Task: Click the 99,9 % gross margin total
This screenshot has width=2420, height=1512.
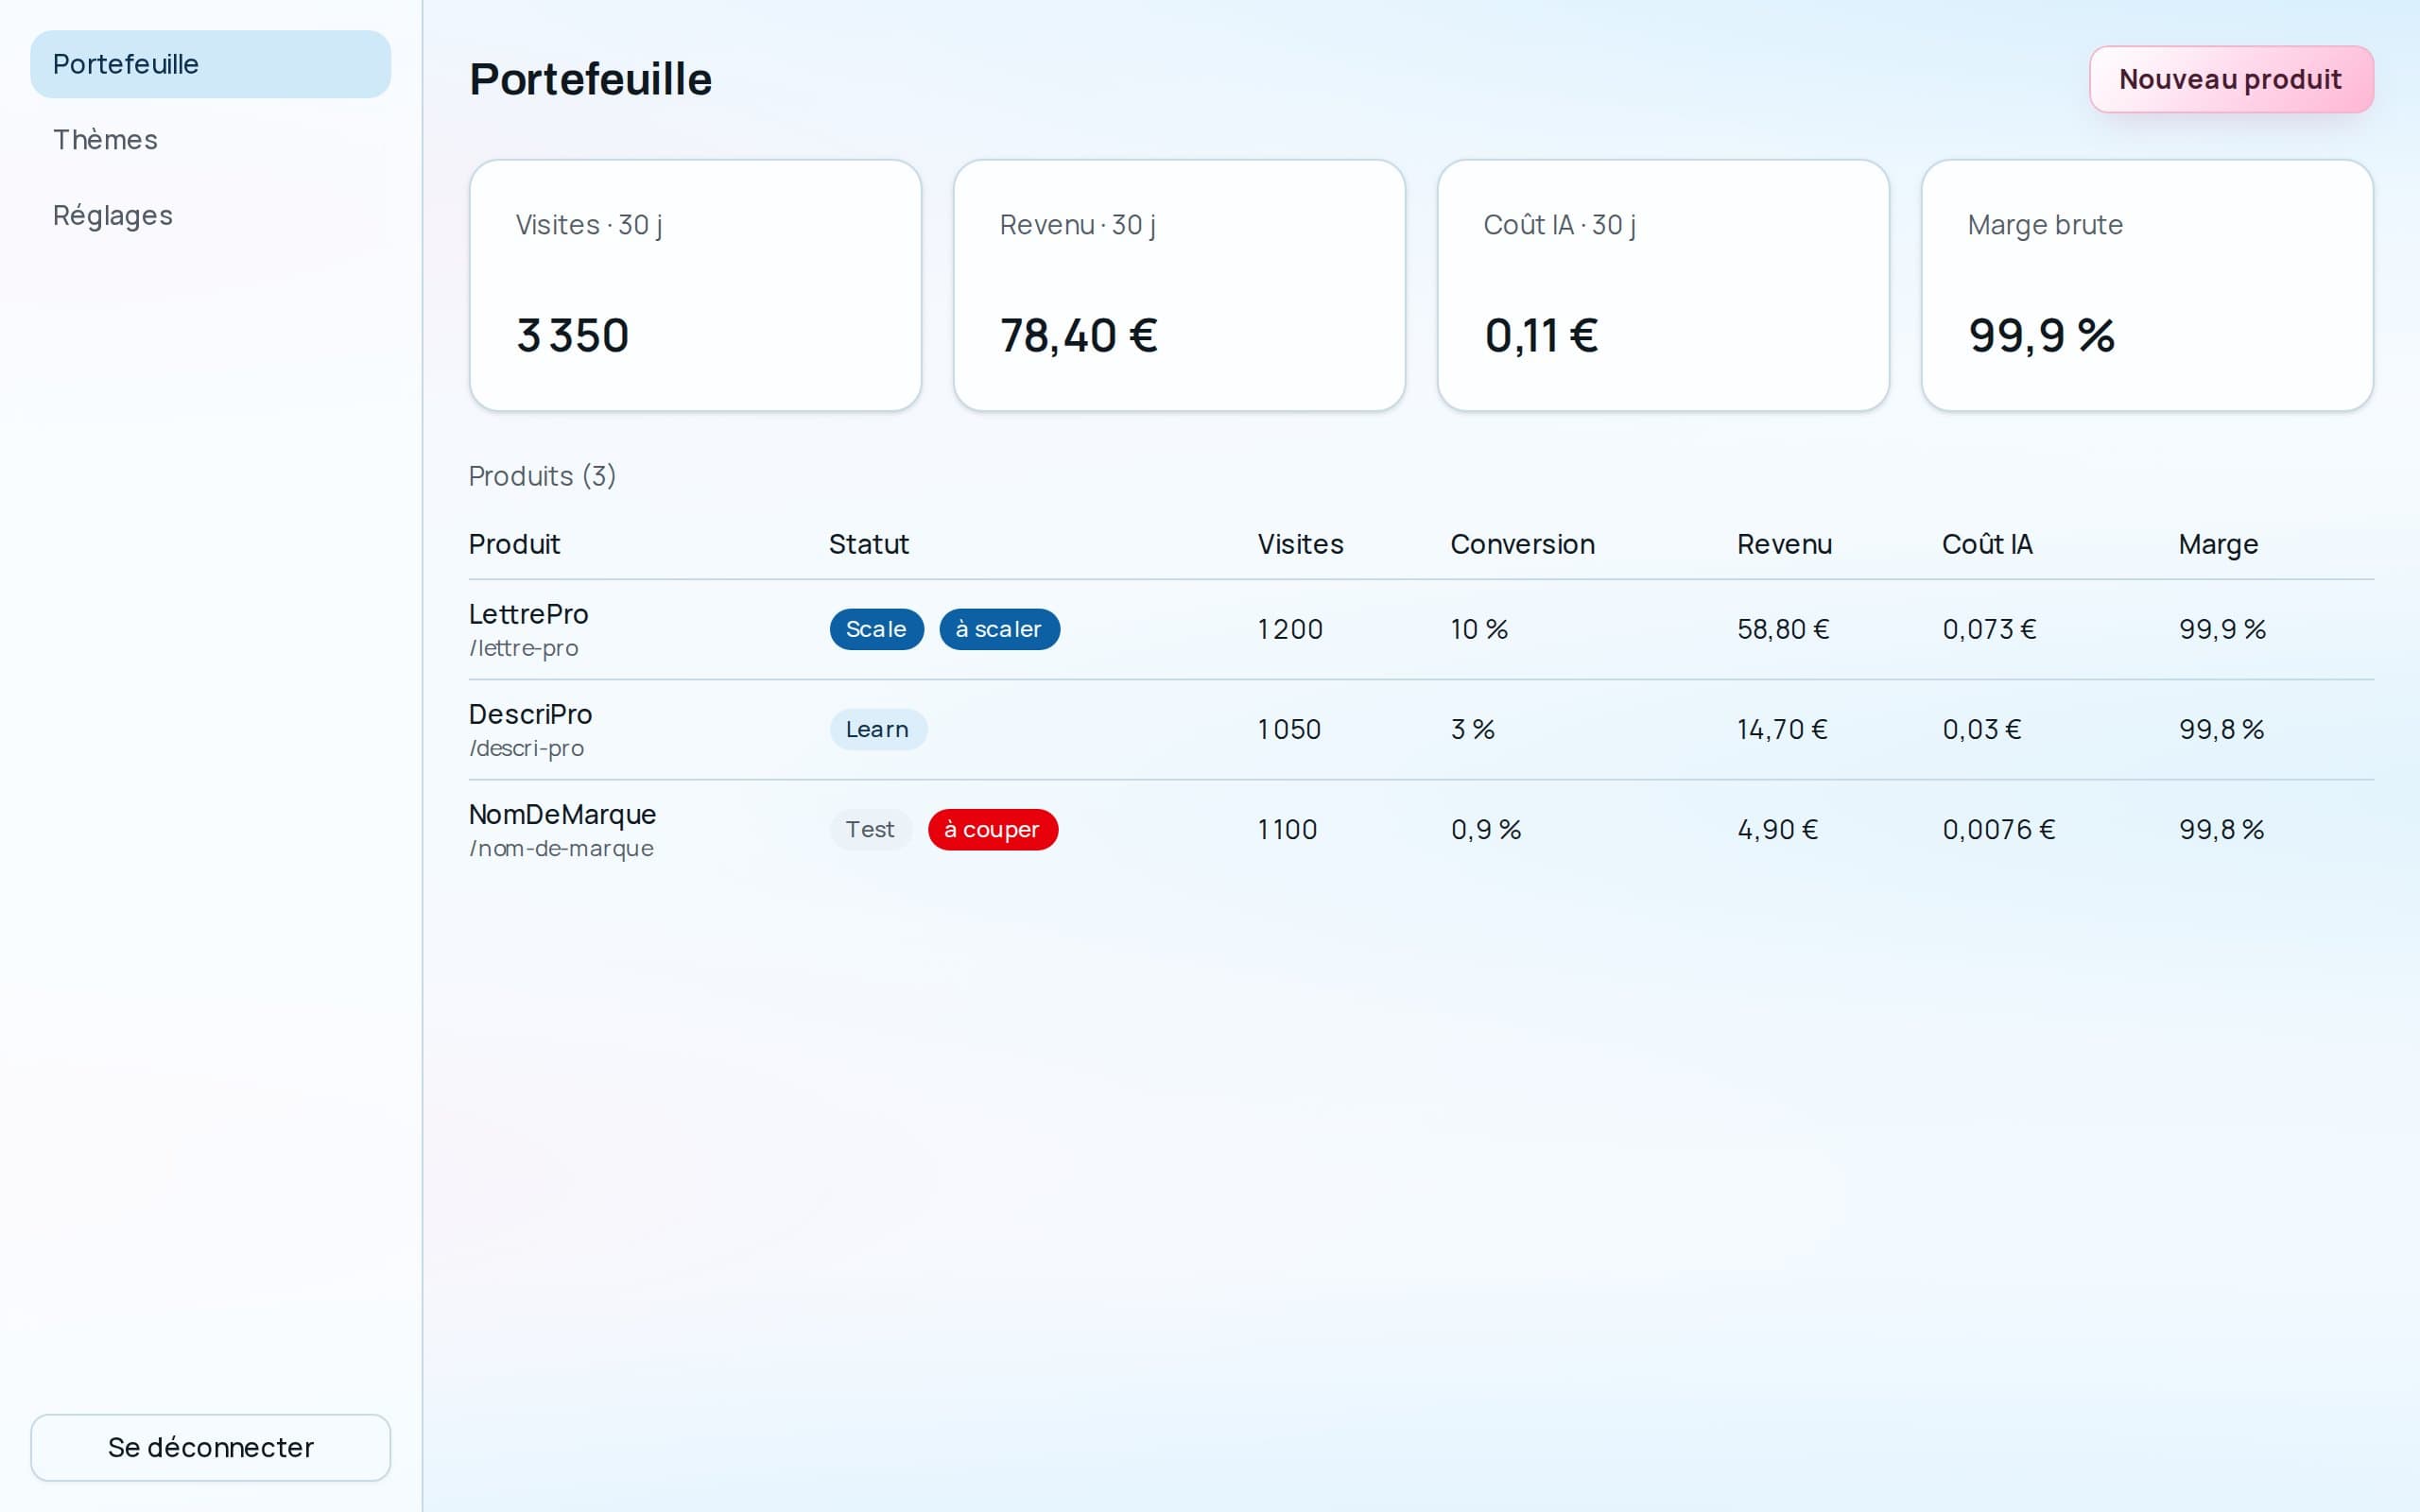Action: click(x=2041, y=335)
